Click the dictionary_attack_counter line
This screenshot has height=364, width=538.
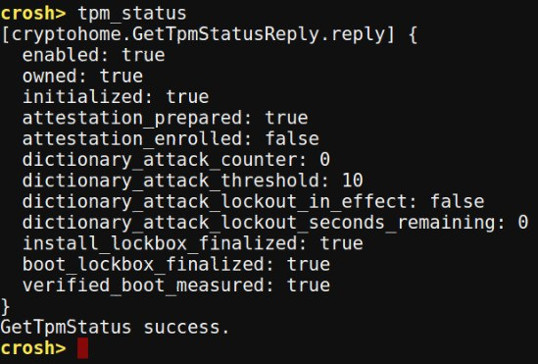pyautogui.click(x=176, y=160)
